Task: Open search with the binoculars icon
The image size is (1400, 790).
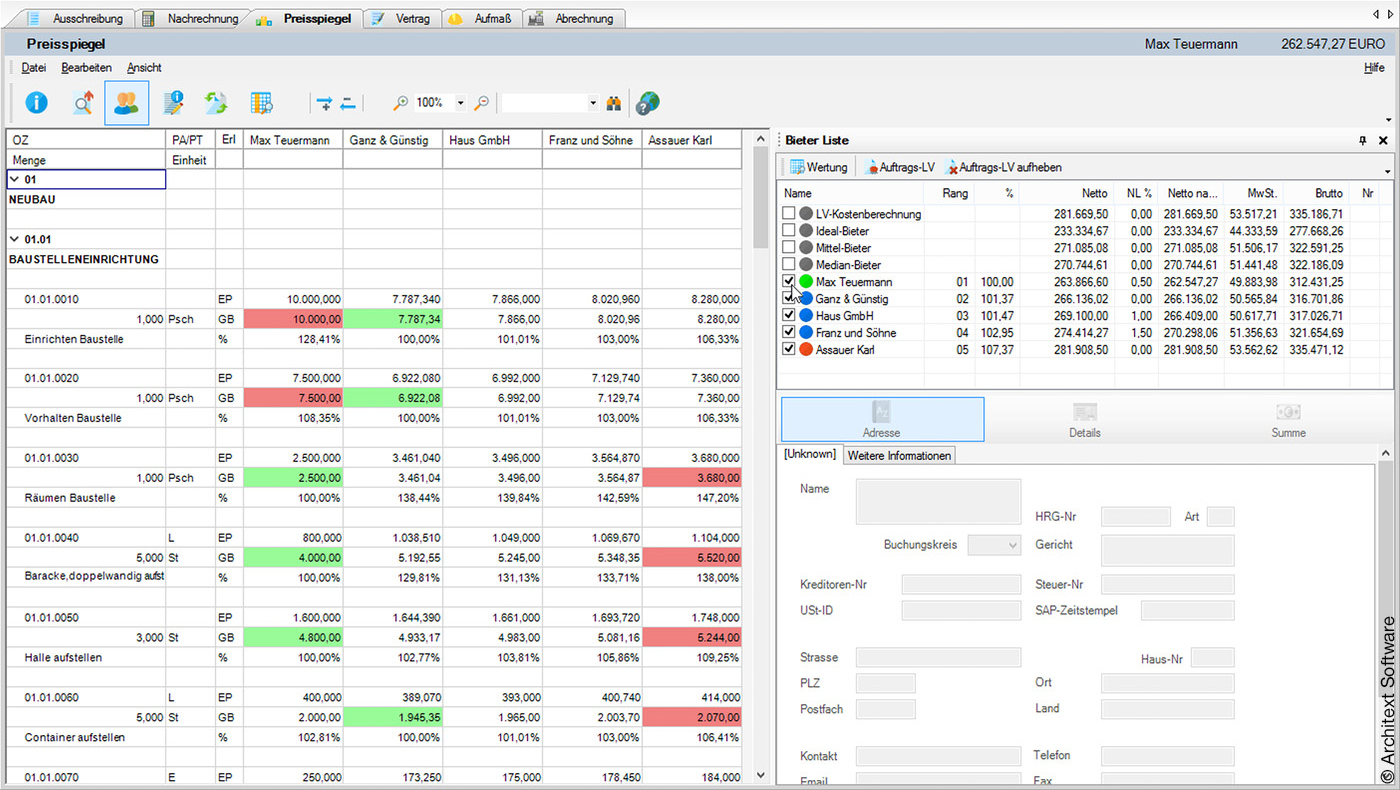Action: coord(613,102)
